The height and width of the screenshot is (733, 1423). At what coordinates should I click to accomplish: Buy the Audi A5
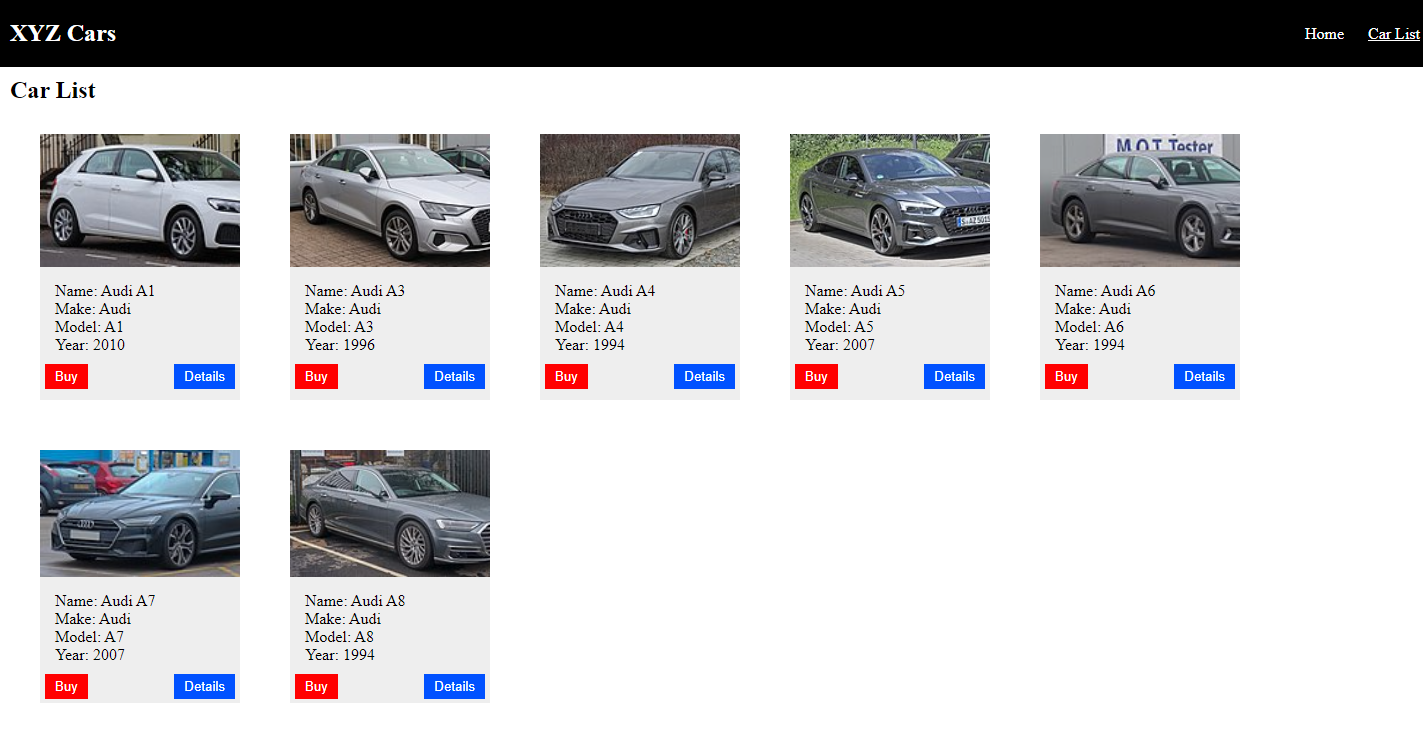coord(816,376)
